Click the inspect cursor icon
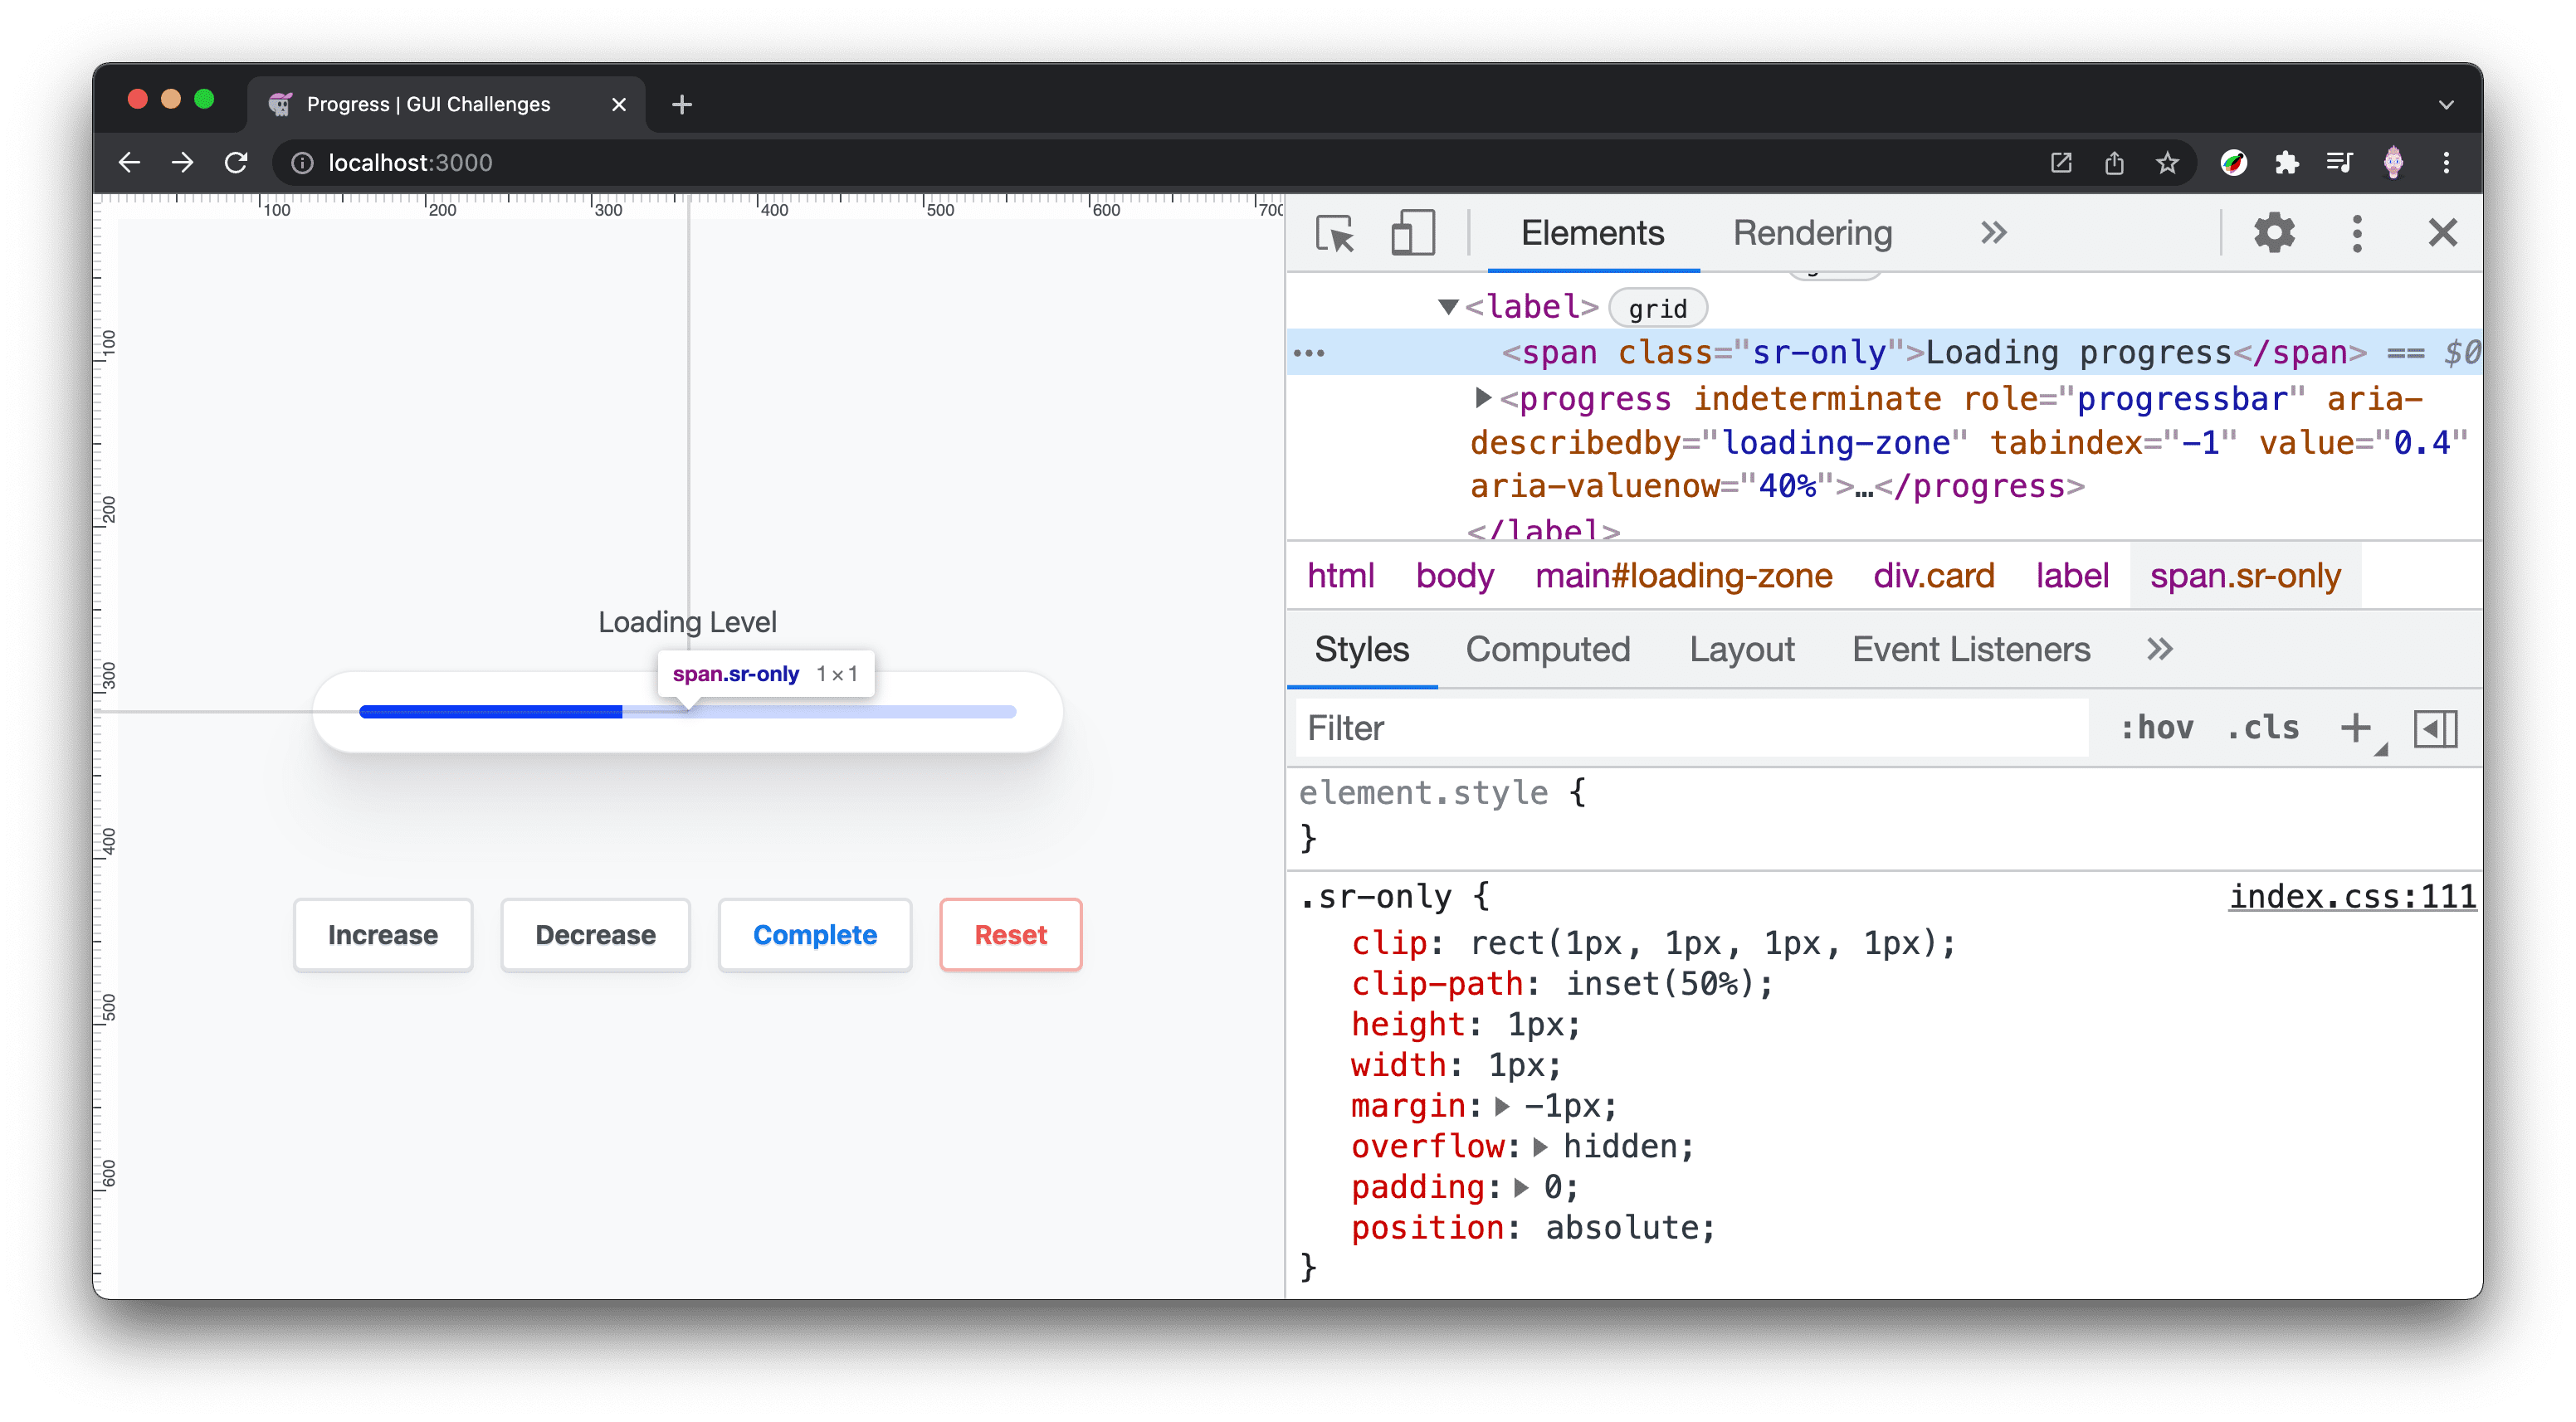This screenshot has height=1422, width=2576. [1334, 233]
